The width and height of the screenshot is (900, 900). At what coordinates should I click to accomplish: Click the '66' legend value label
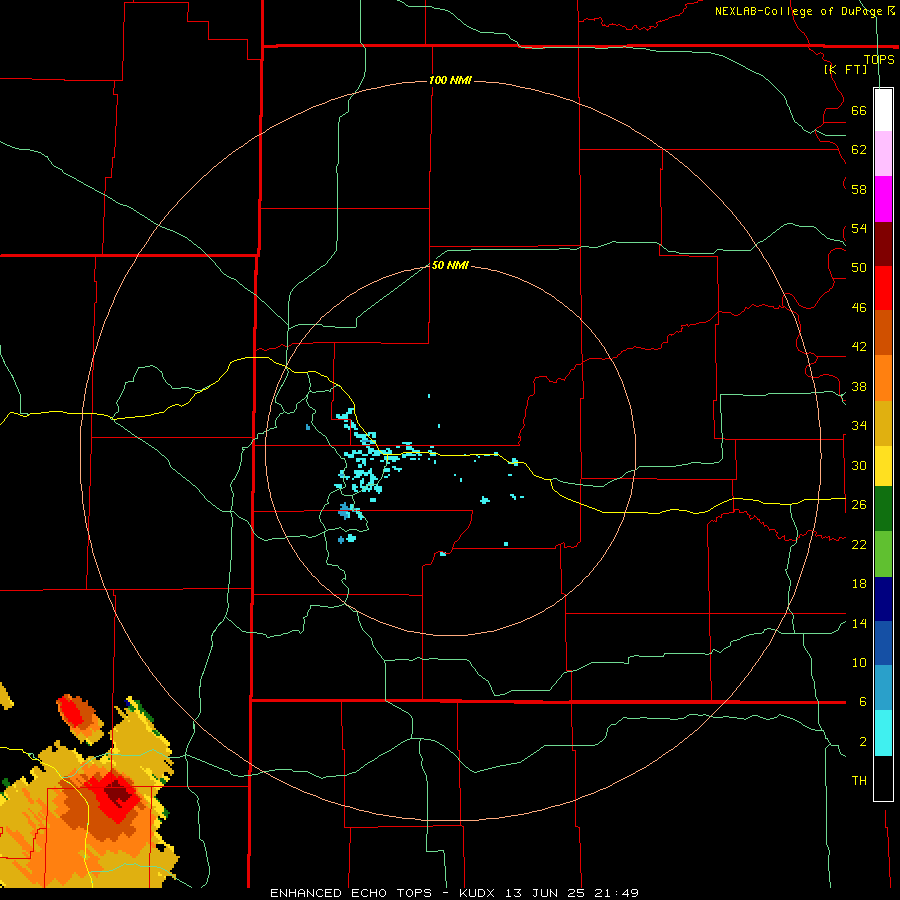859,110
